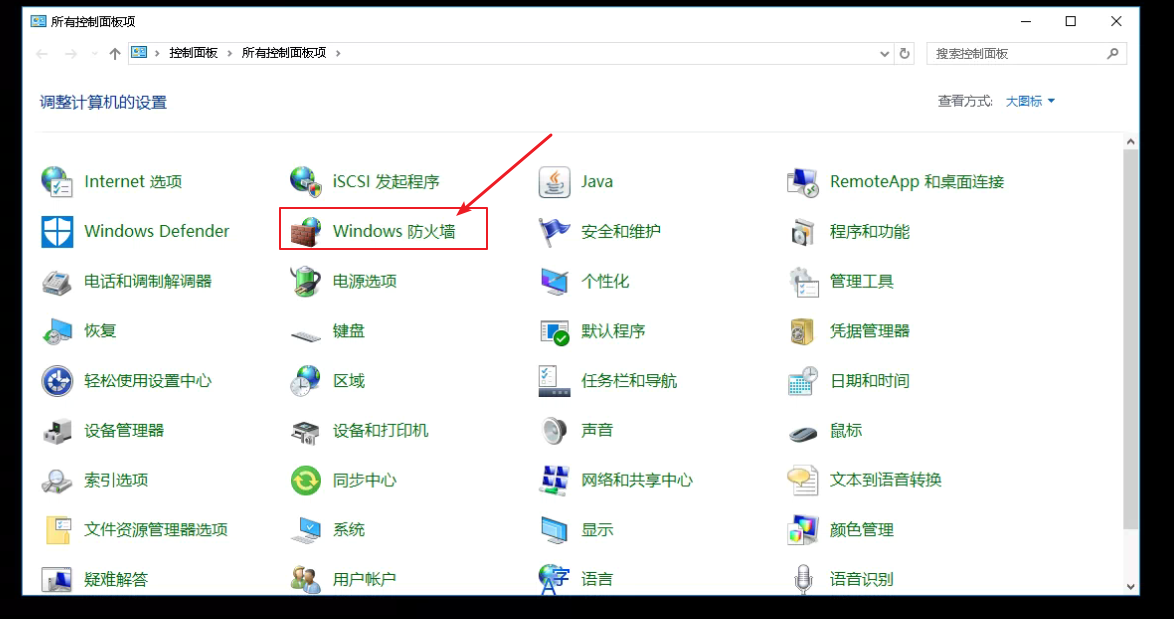Click the Back navigation arrow
Image resolution: width=1174 pixels, height=619 pixels.
tap(42, 54)
